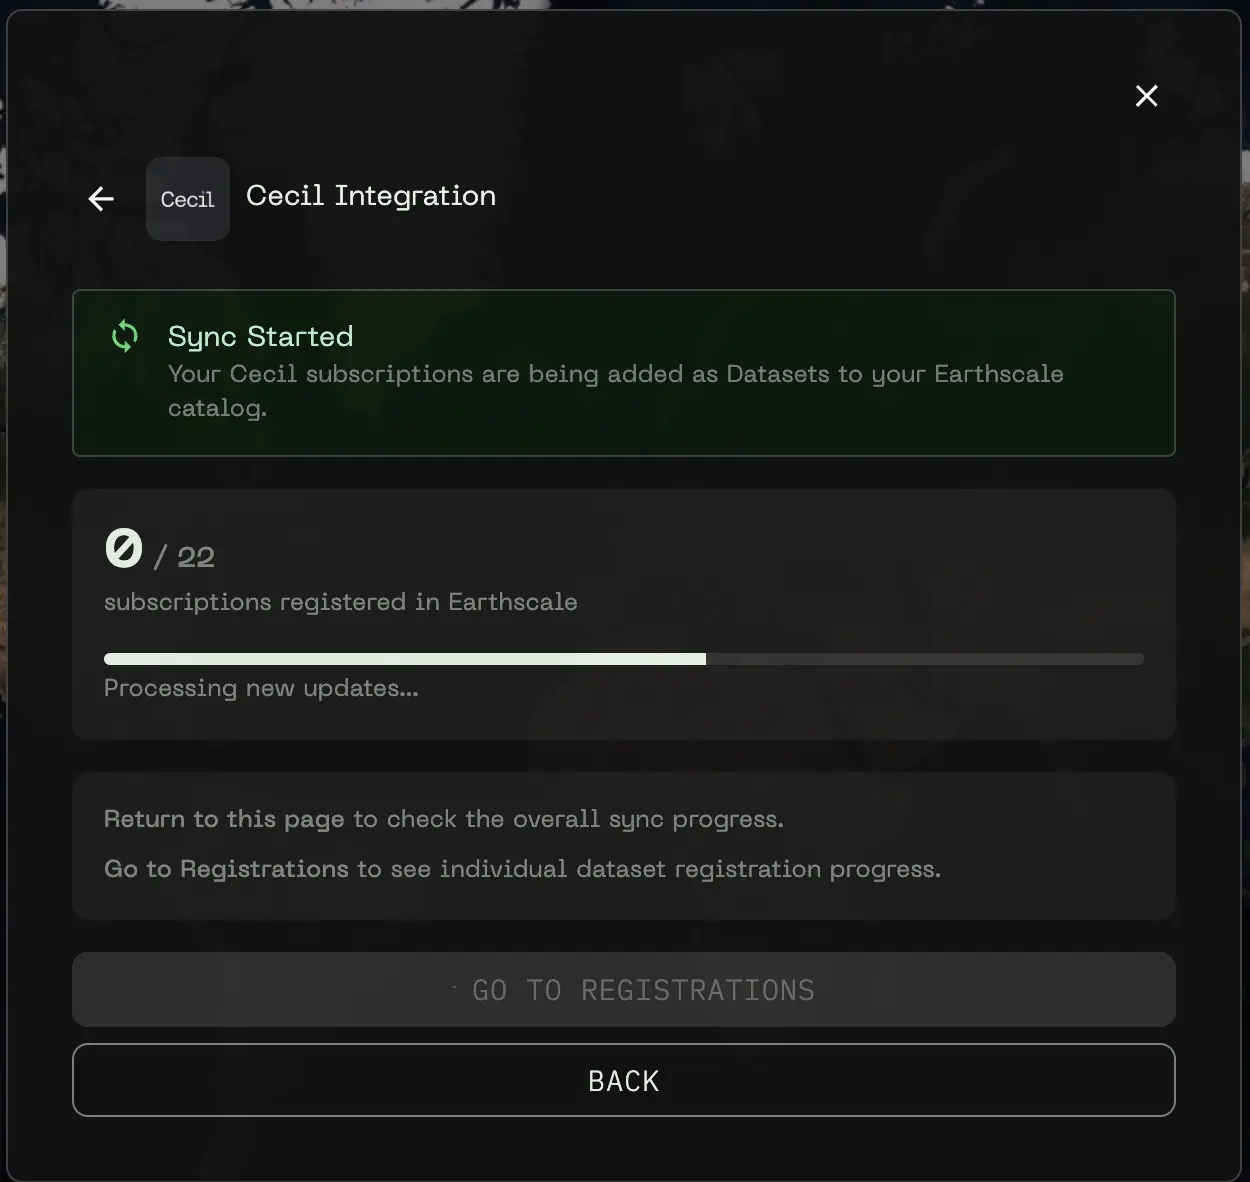Click the bold 'Return to this page' text
The image size is (1250, 1182).
pyautogui.click(x=224, y=819)
